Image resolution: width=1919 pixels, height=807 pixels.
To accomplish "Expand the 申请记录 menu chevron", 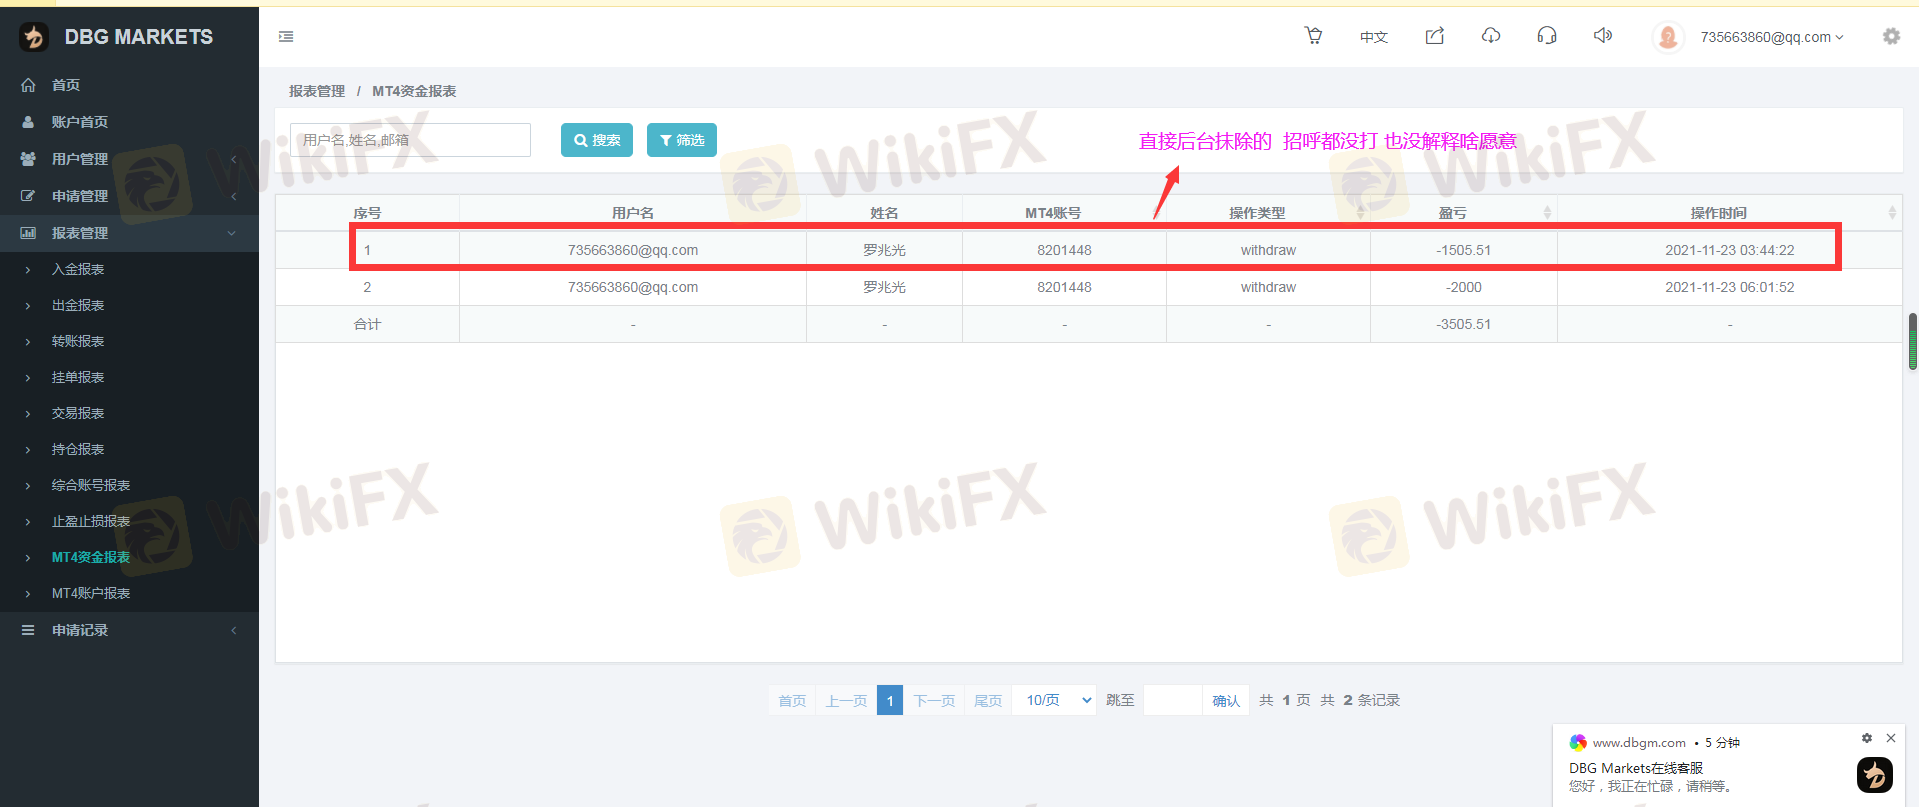I will 233,630.
